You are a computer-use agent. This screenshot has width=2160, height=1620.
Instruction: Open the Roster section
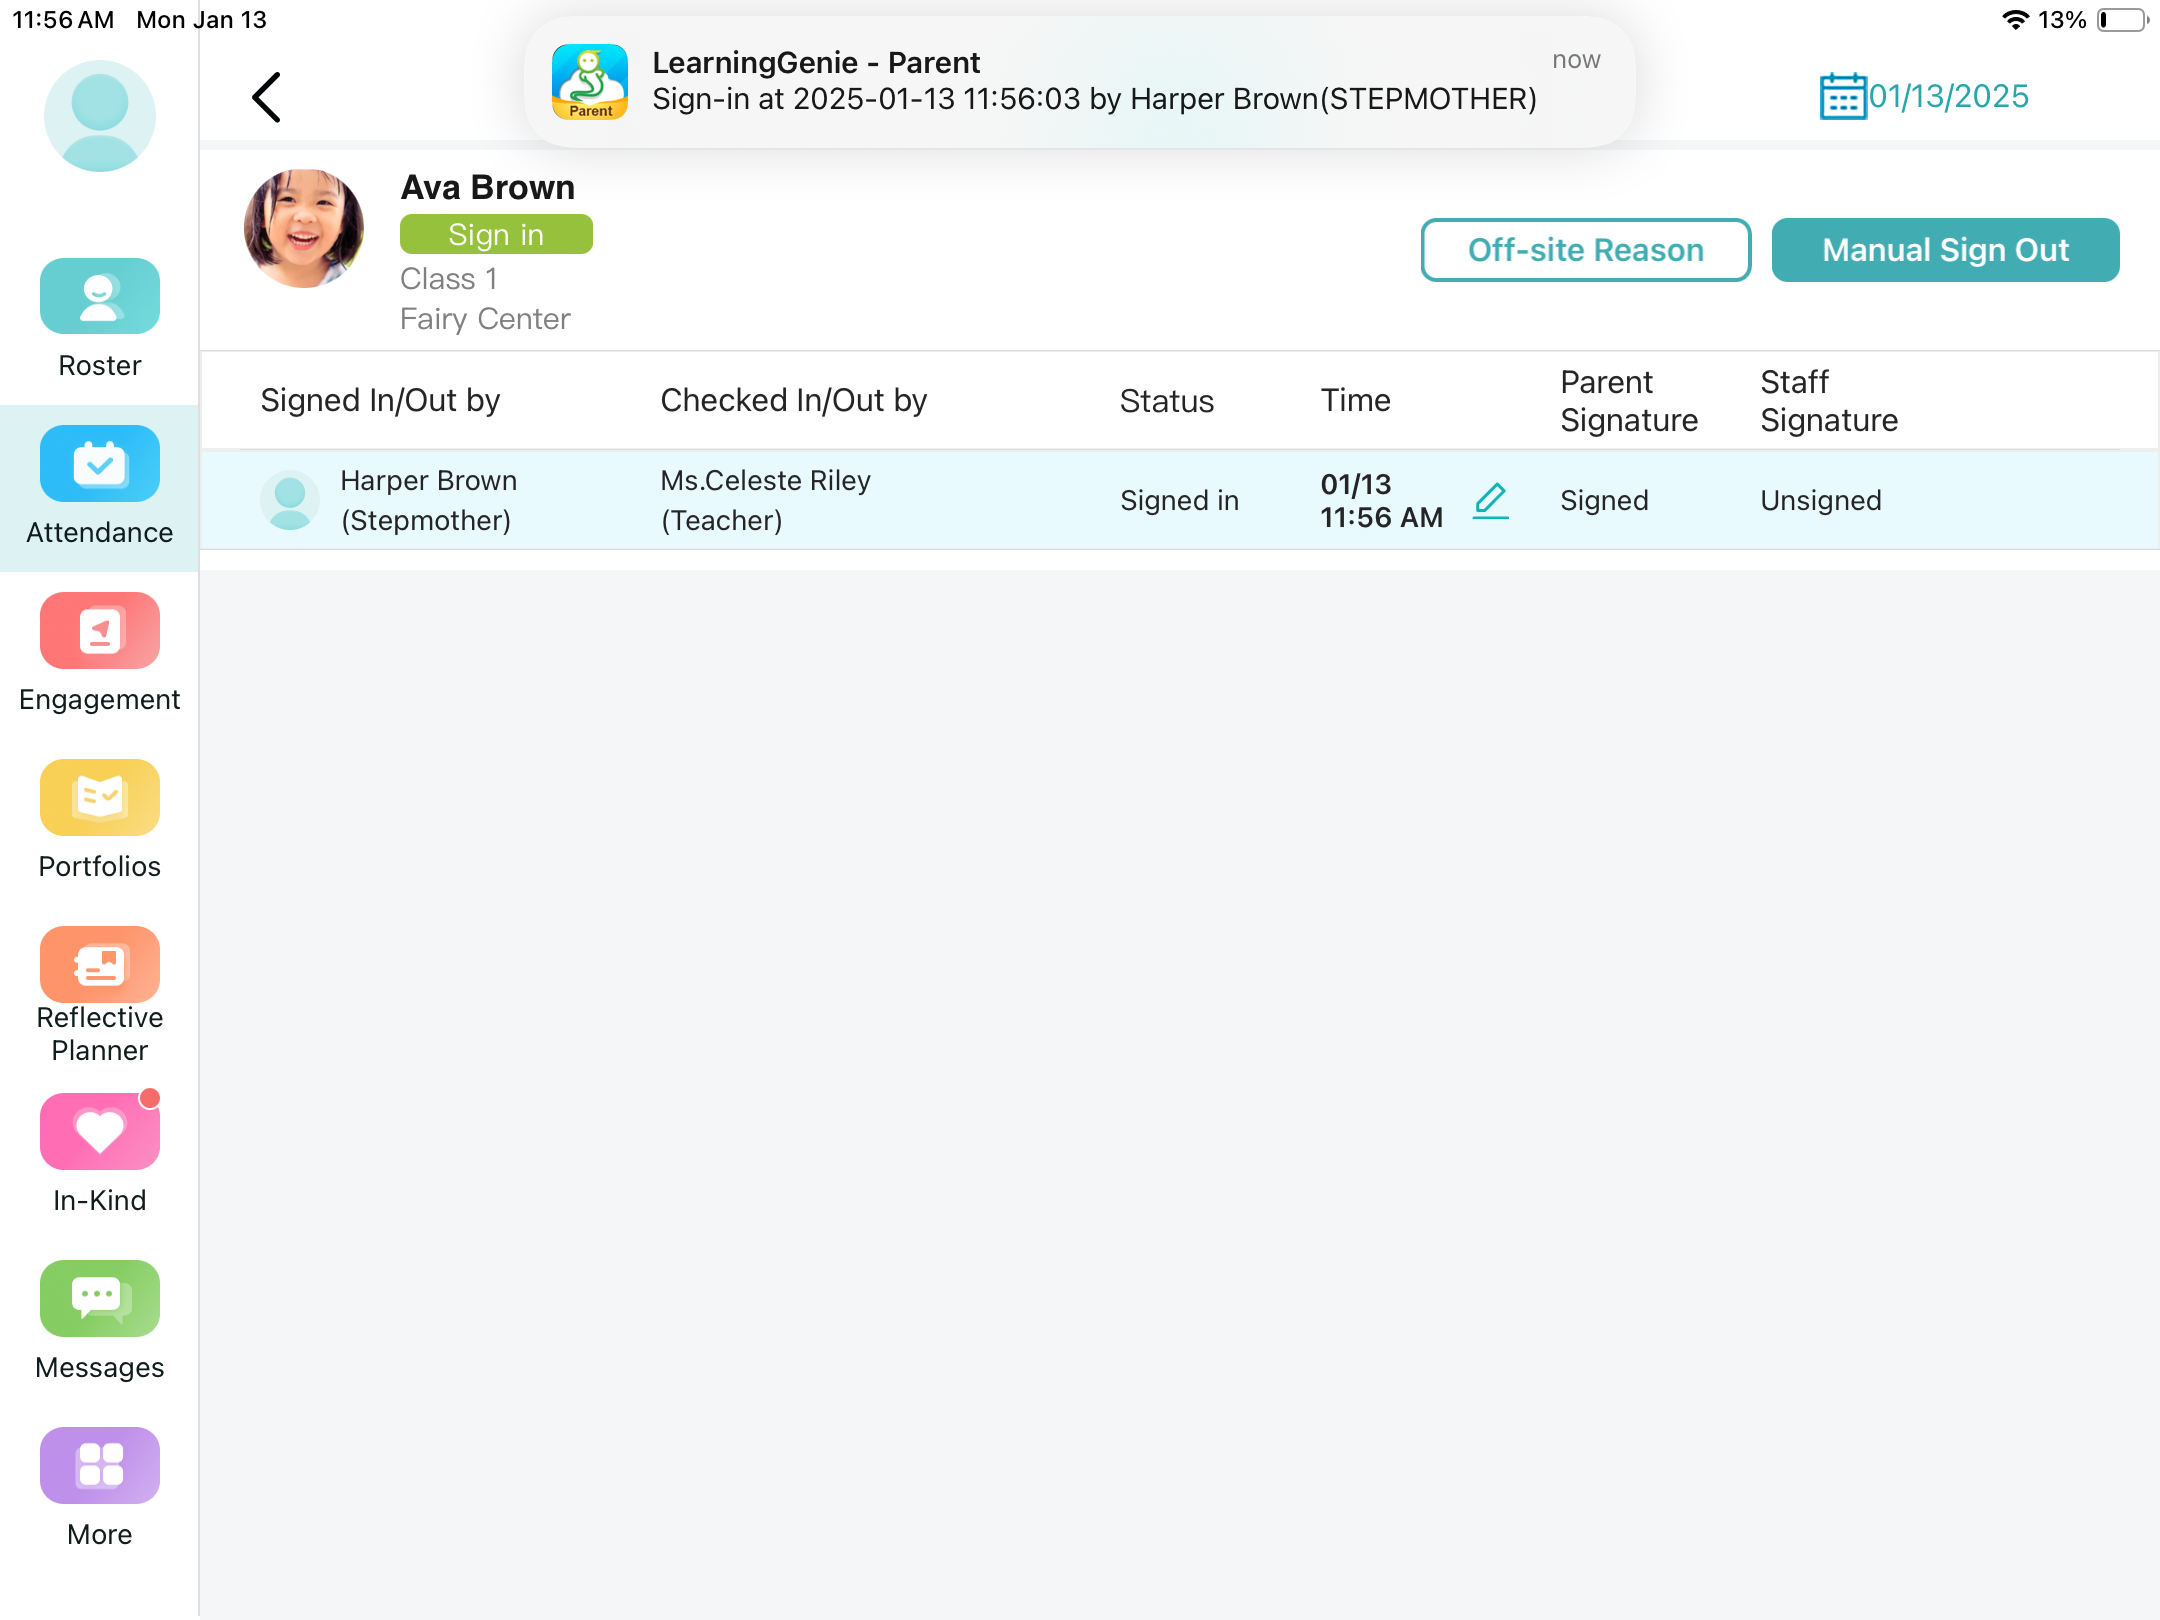(x=100, y=318)
